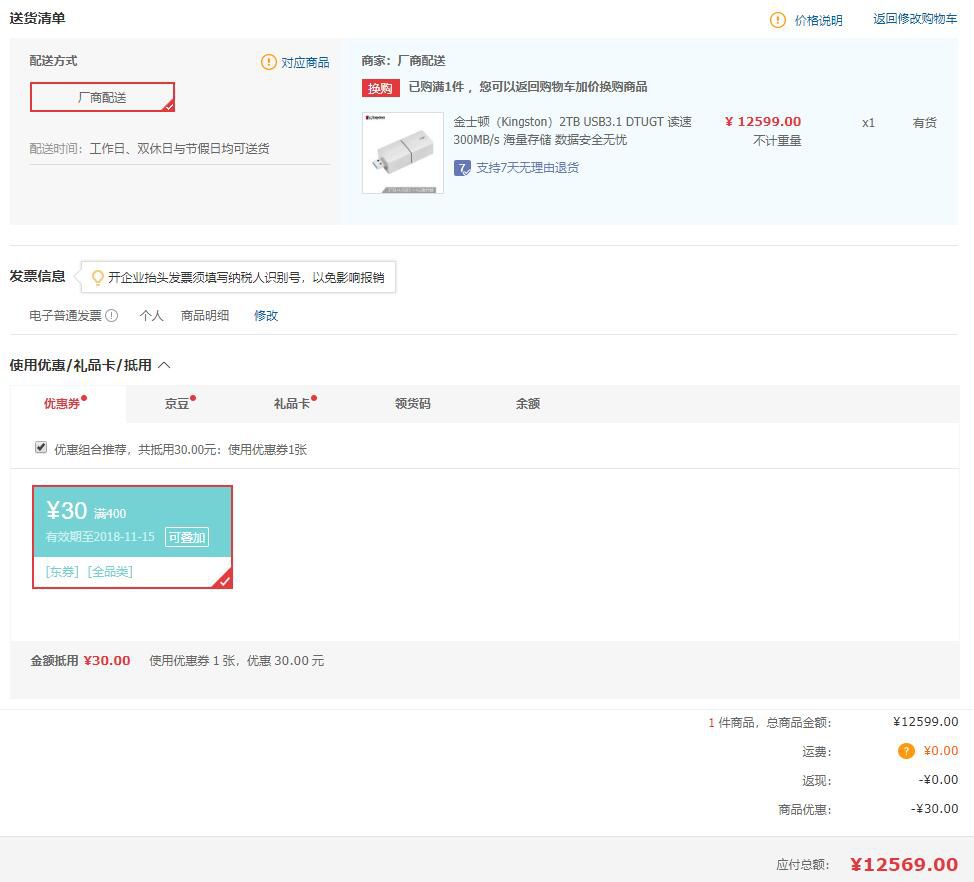Click the 7-day return shield icon
The width and height of the screenshot is (974, 882).
click(x=462, y=168)
